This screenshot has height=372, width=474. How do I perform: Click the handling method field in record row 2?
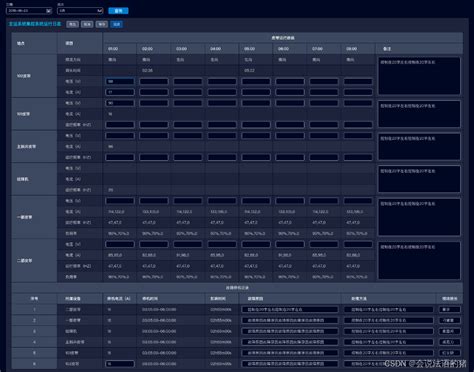pos(389,320)
